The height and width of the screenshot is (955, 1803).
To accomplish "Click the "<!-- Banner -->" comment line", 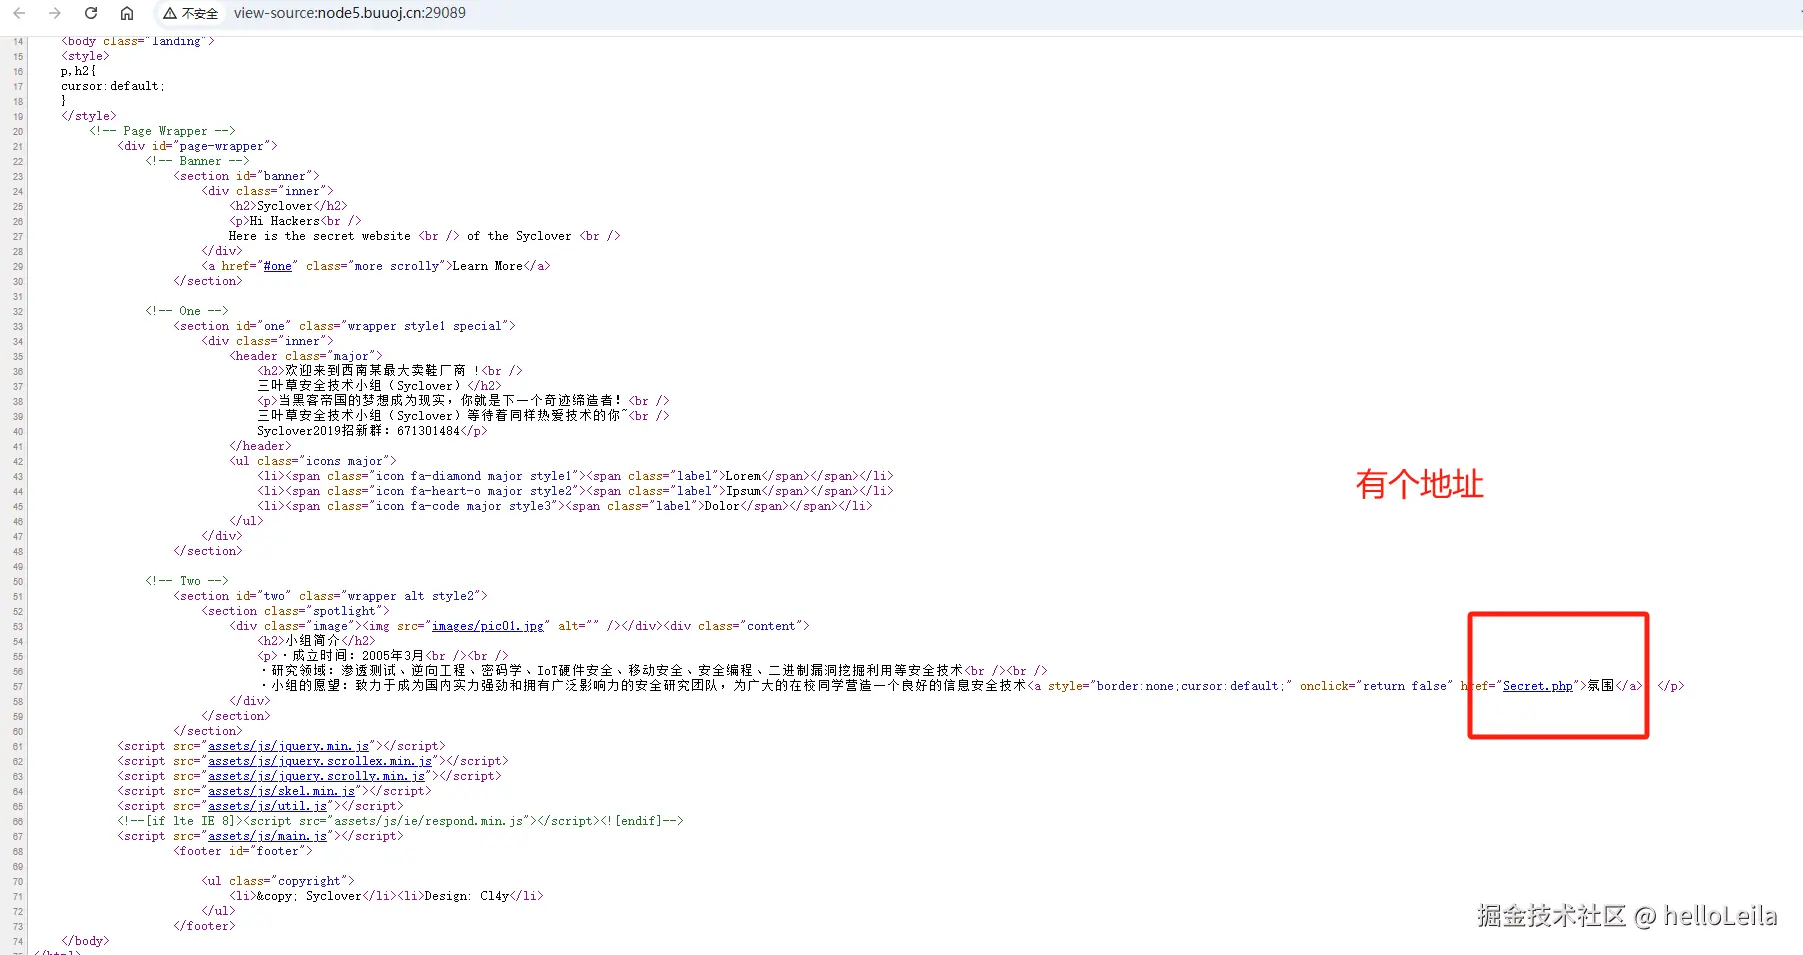I will click(x=197, y=161).
